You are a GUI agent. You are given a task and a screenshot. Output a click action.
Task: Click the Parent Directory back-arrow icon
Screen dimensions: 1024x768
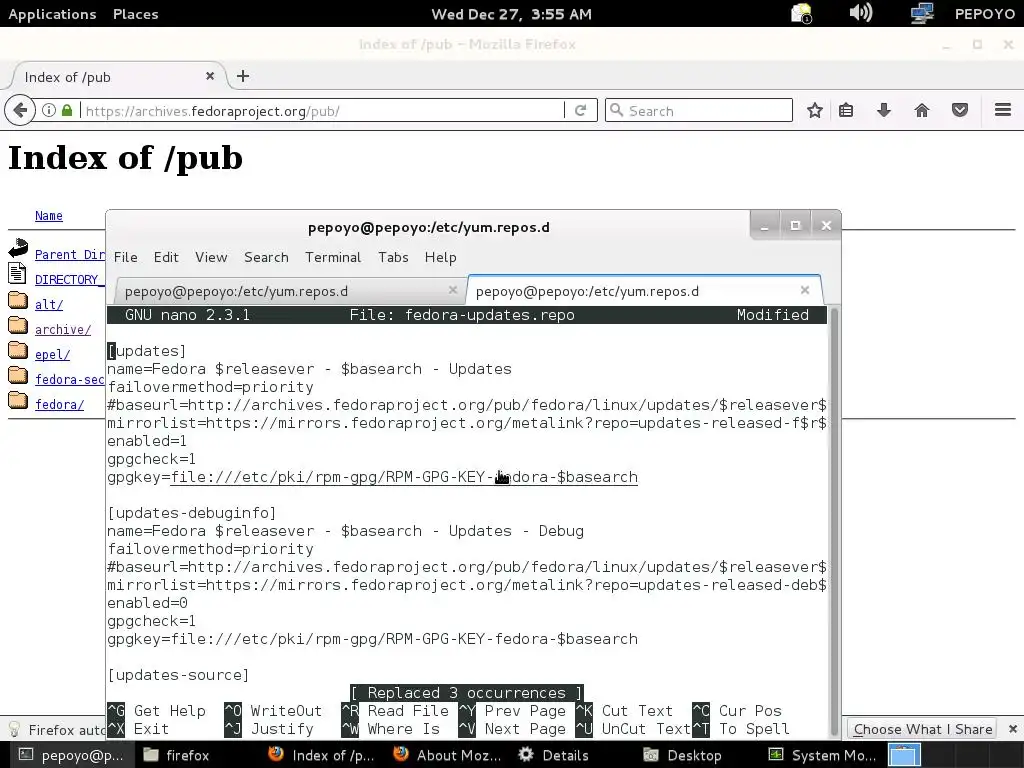(18, 248)
